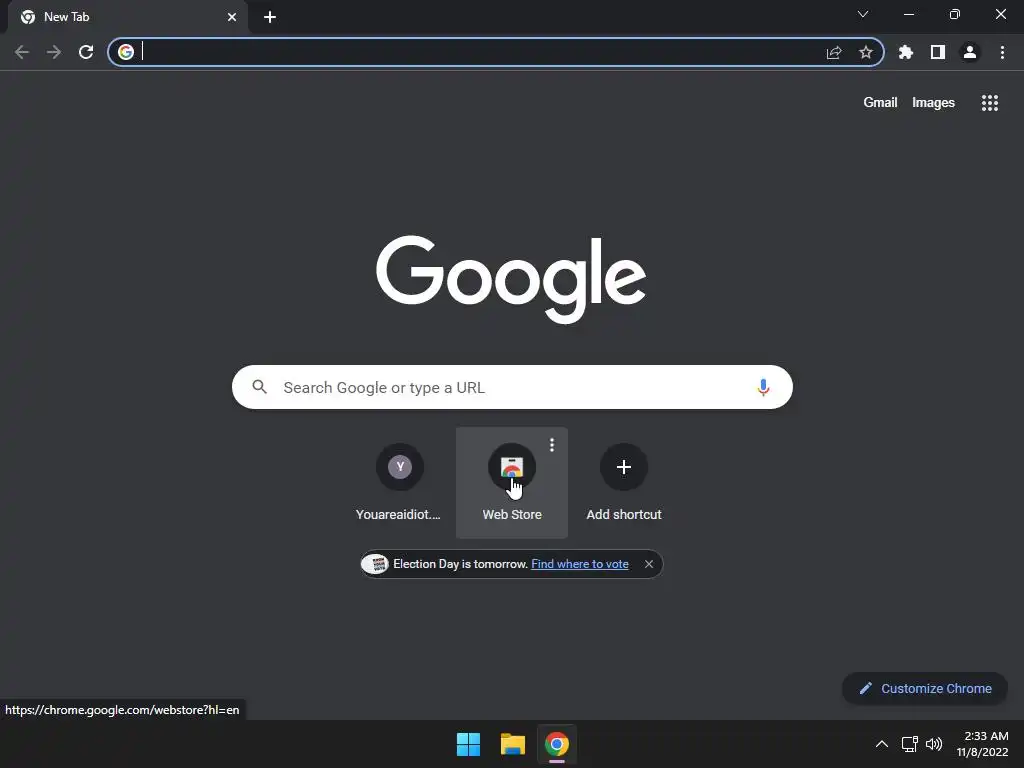Click the Google logo
Screen dimensions: 1024x768
point(511,280)
